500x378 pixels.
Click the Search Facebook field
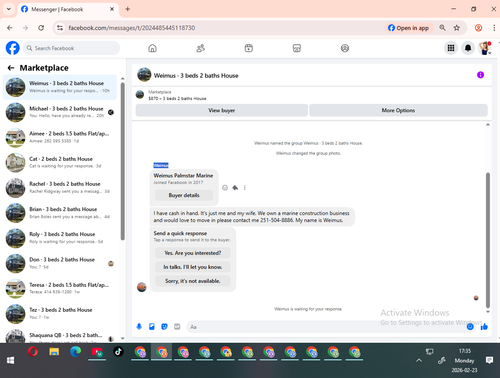[x=71, y=48]
